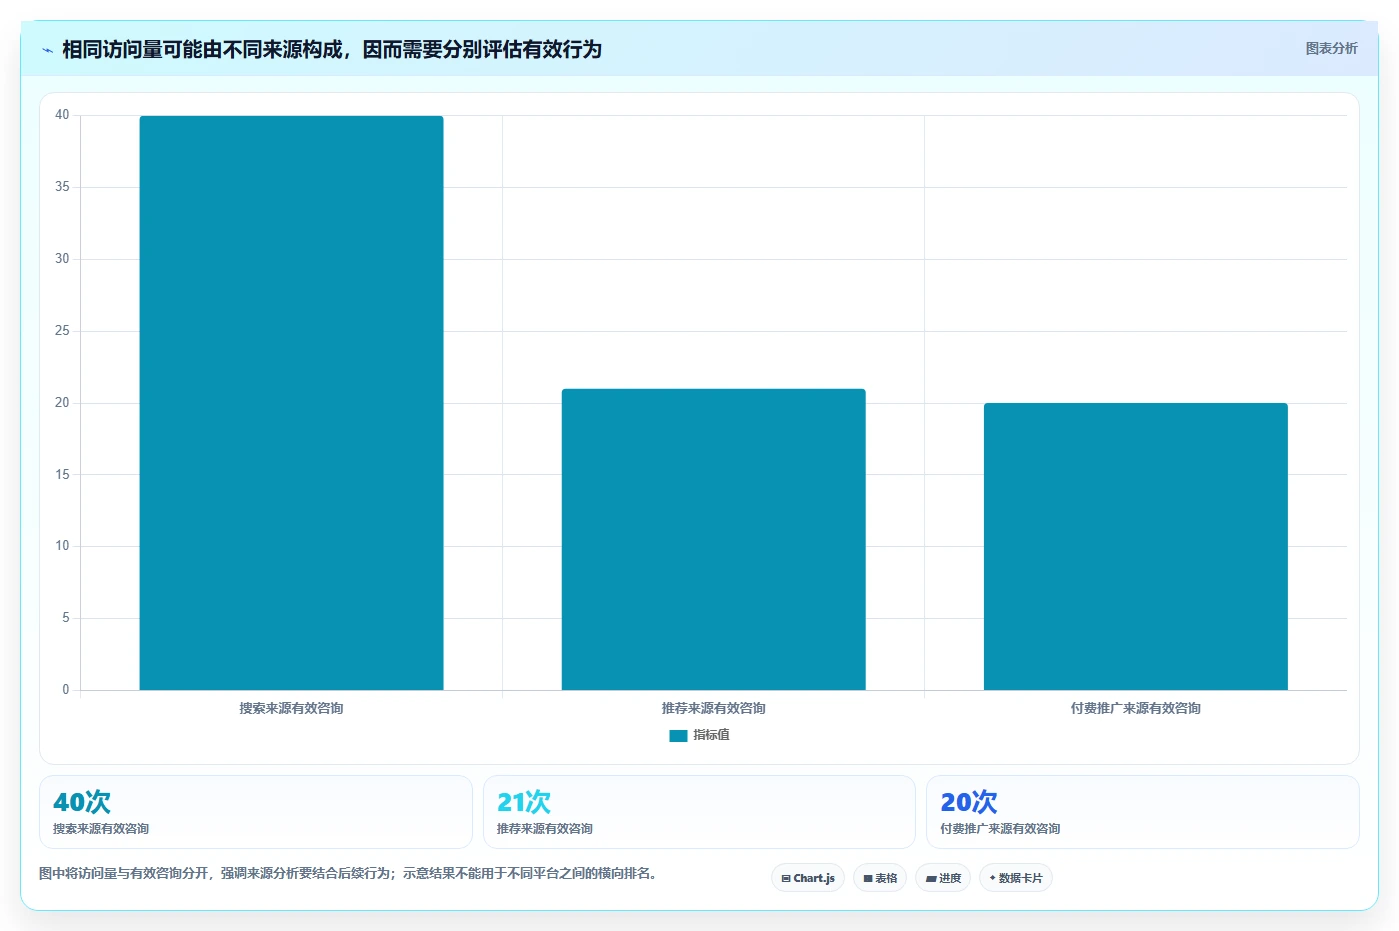Click the 21次 card value
Screen dimensions: 1399x931
pyautogui.click(x=524, y=802)
